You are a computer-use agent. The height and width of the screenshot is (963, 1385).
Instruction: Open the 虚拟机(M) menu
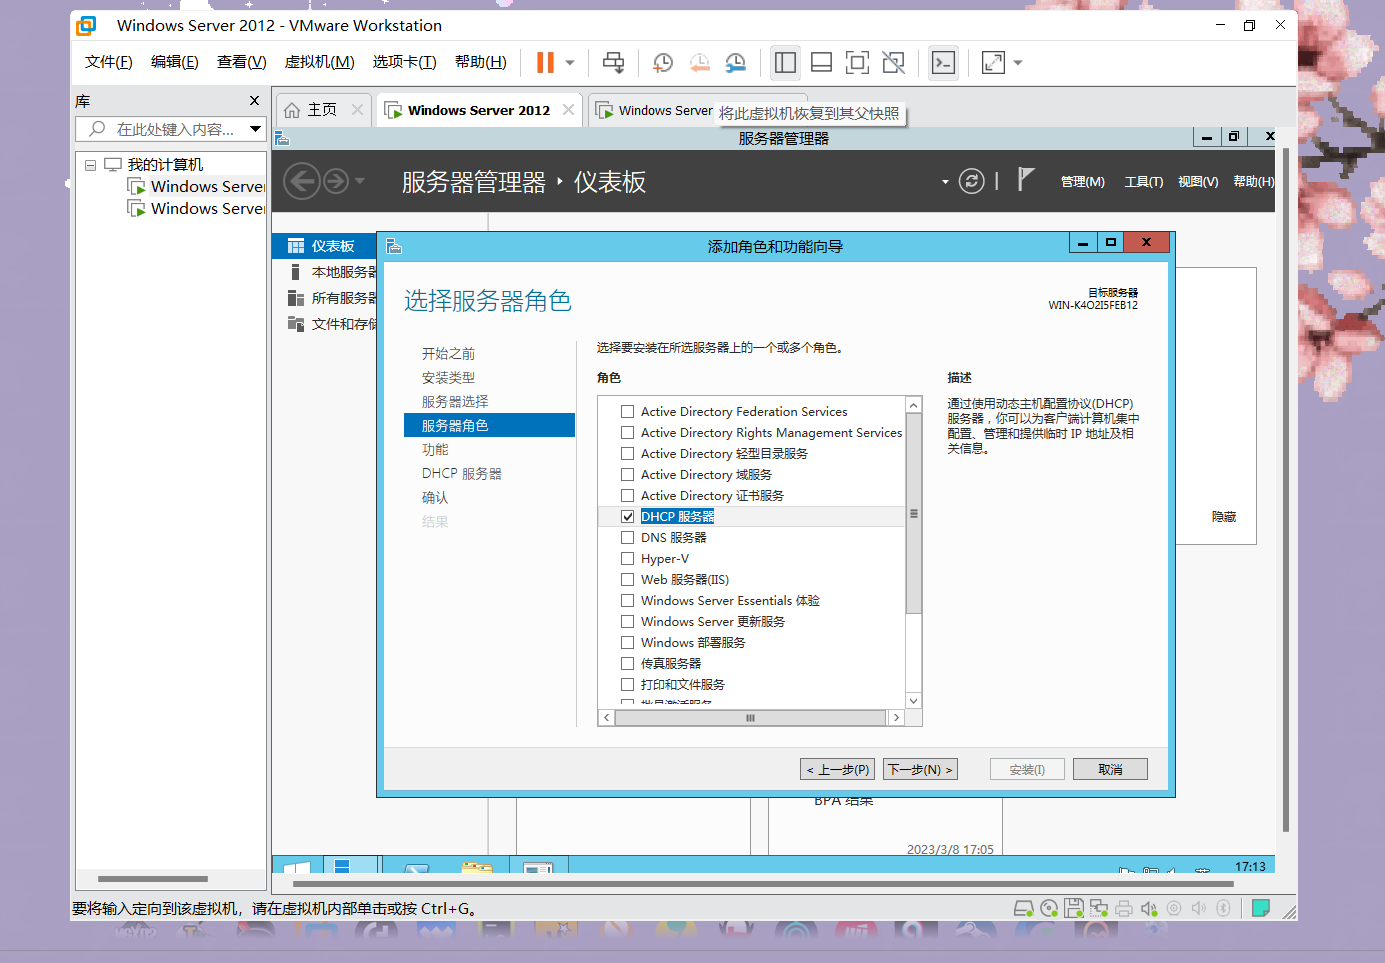tap(320, 62)
